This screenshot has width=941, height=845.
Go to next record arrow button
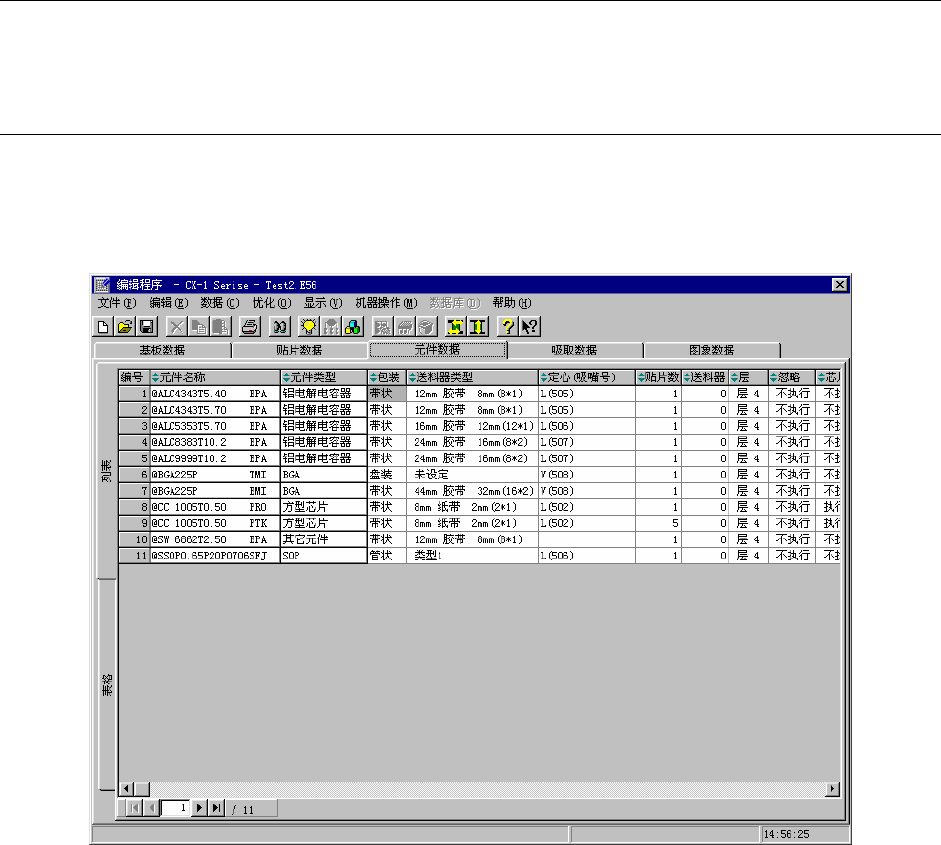199,808
